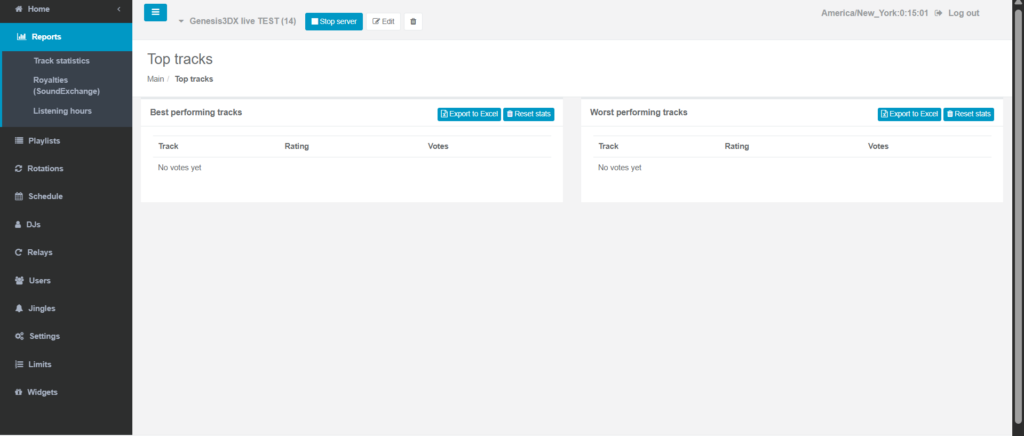Viewport: 1024px width, 436px height.
Task: Open Royalties (SoundExchange) report
Action: (62, 85)
